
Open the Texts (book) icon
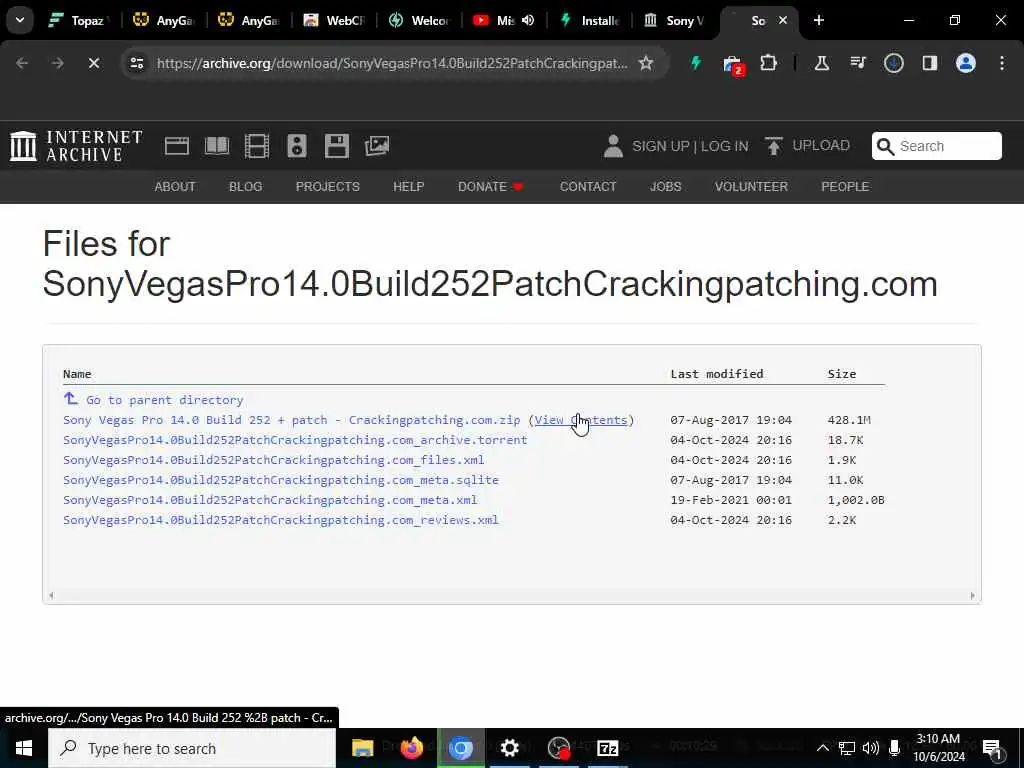coord(217,146)
